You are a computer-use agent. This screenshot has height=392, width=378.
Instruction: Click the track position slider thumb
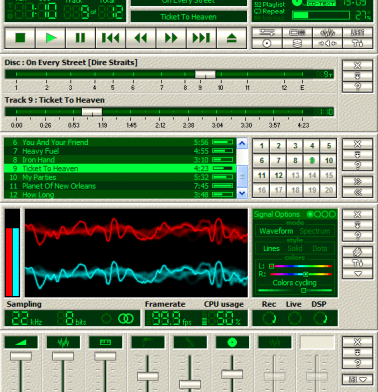pos(92,112)
